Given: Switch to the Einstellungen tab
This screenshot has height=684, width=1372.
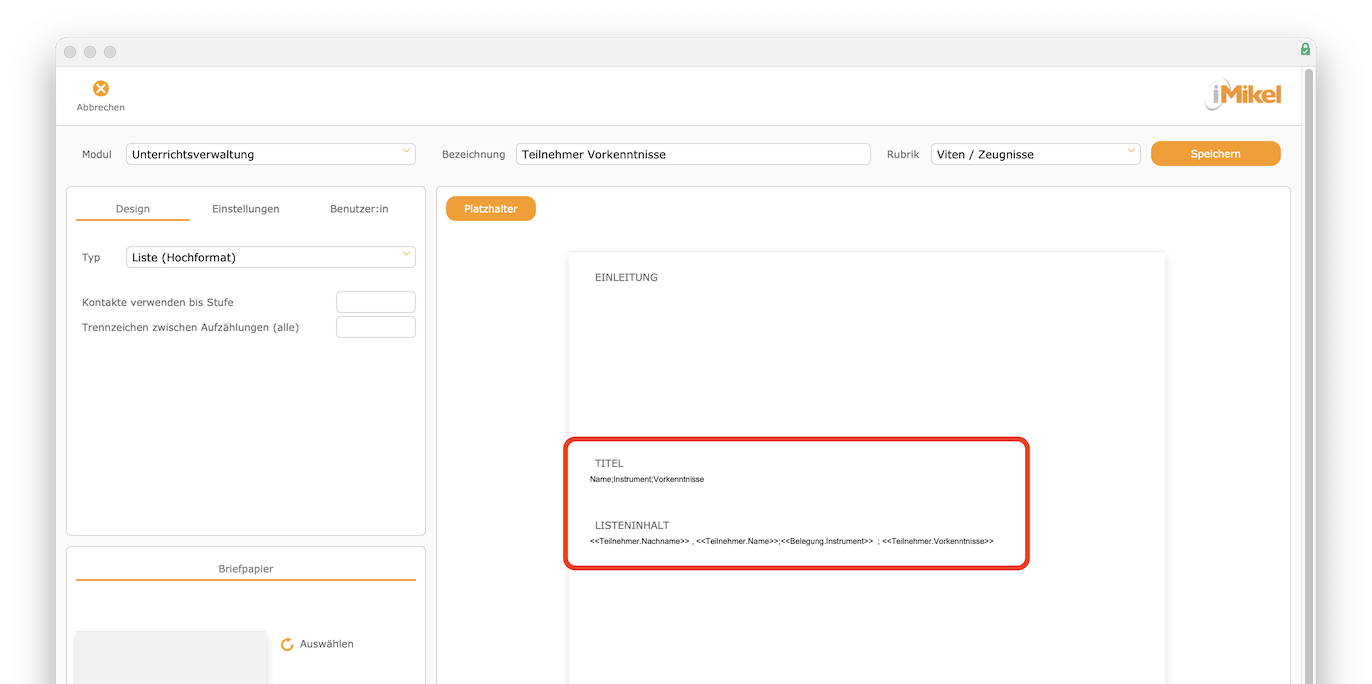Looking at the screenshot, I should (x=245, y=209).
